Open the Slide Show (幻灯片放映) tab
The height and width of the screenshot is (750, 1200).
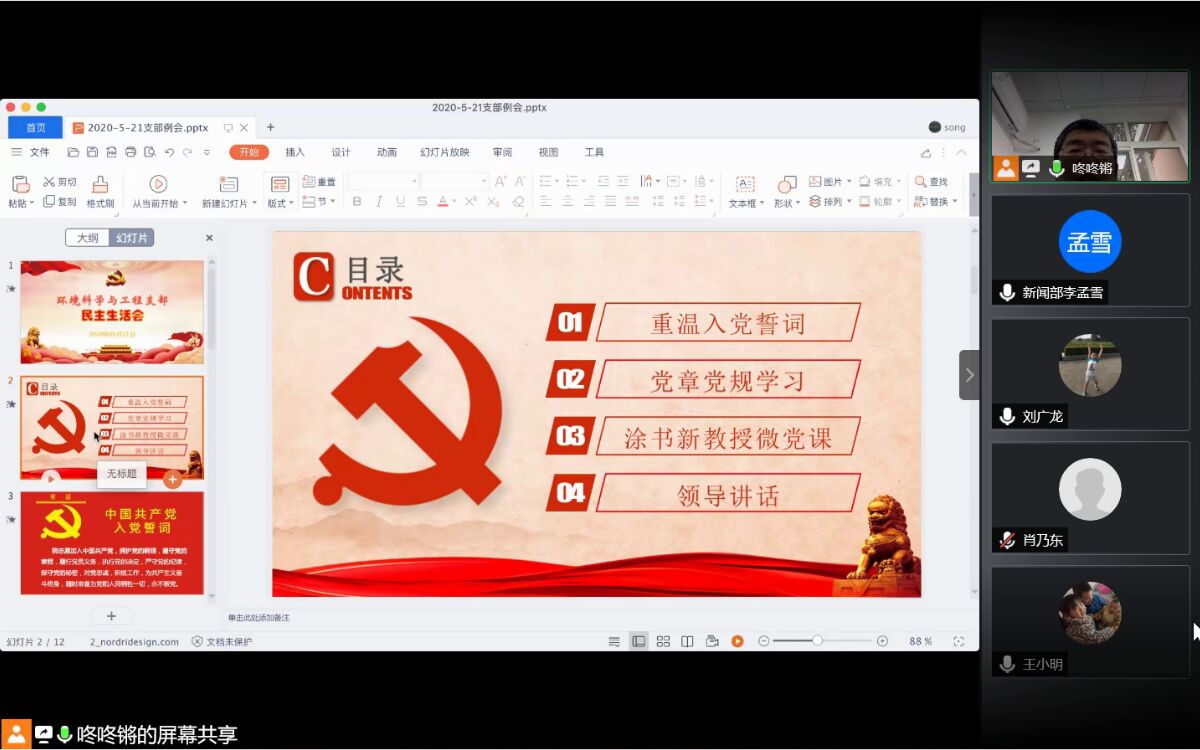point(445,152)
